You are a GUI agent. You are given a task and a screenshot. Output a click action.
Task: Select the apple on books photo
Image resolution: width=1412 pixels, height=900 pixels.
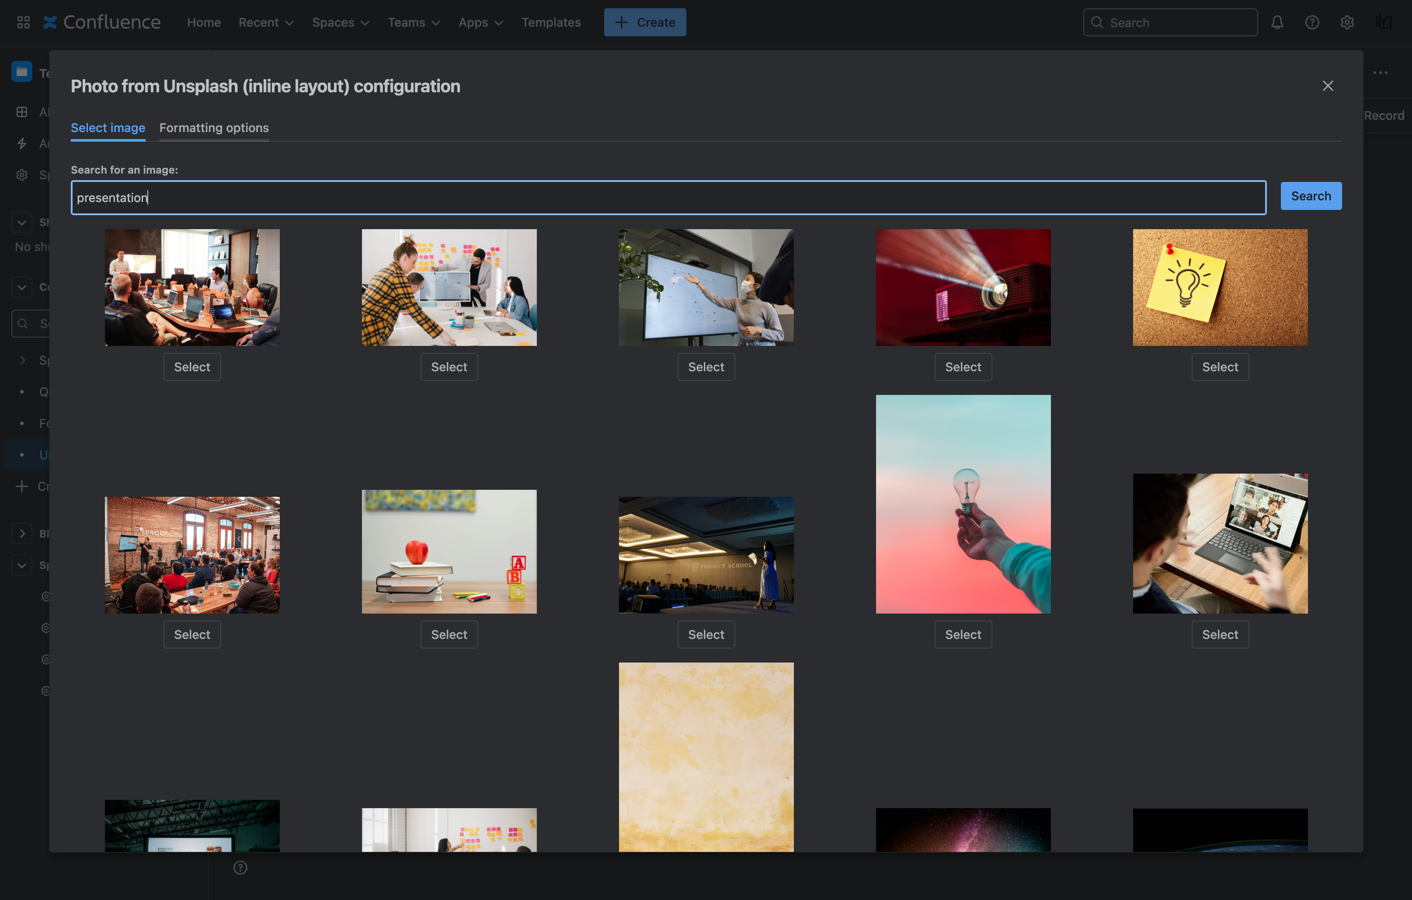tap(449, 634)
